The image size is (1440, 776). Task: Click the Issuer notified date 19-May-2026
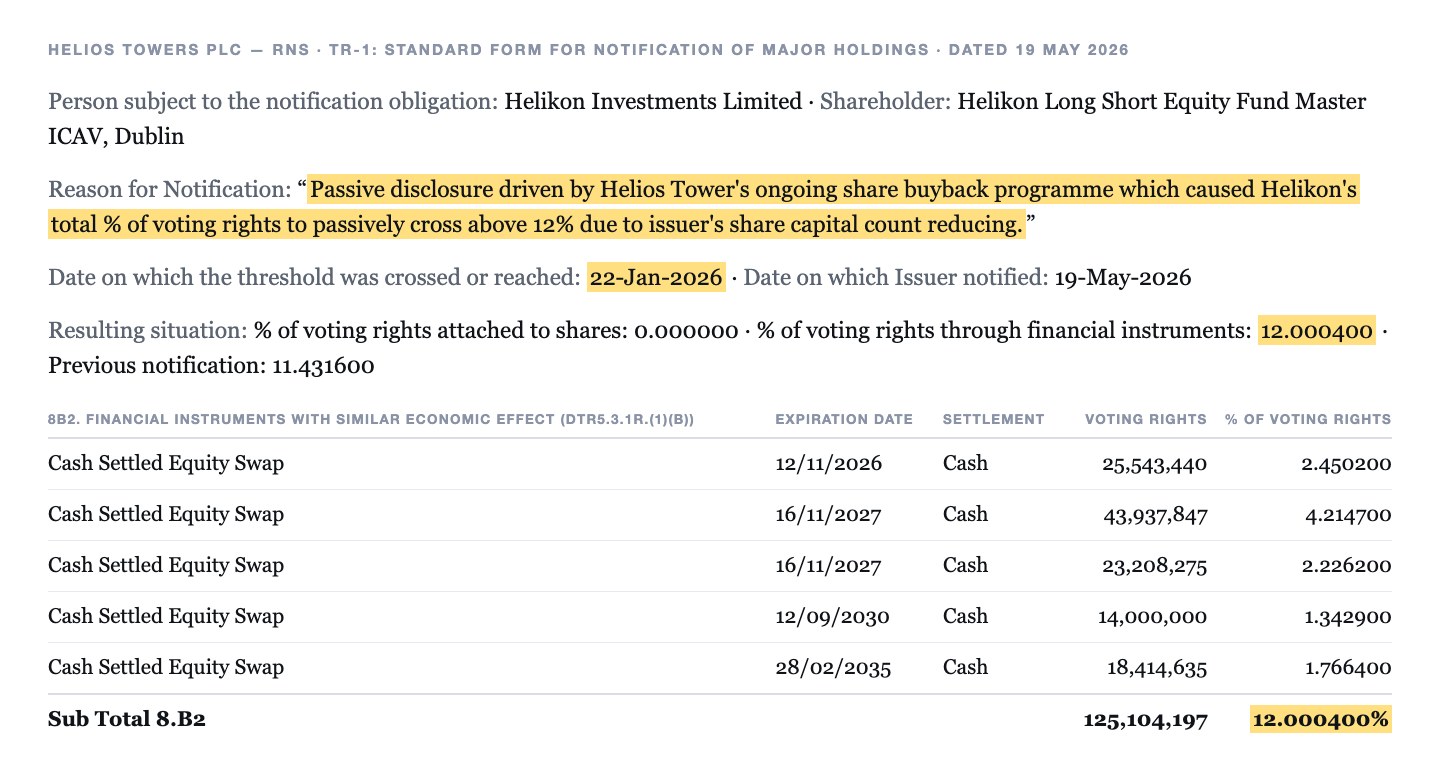tap(1123, 277)
